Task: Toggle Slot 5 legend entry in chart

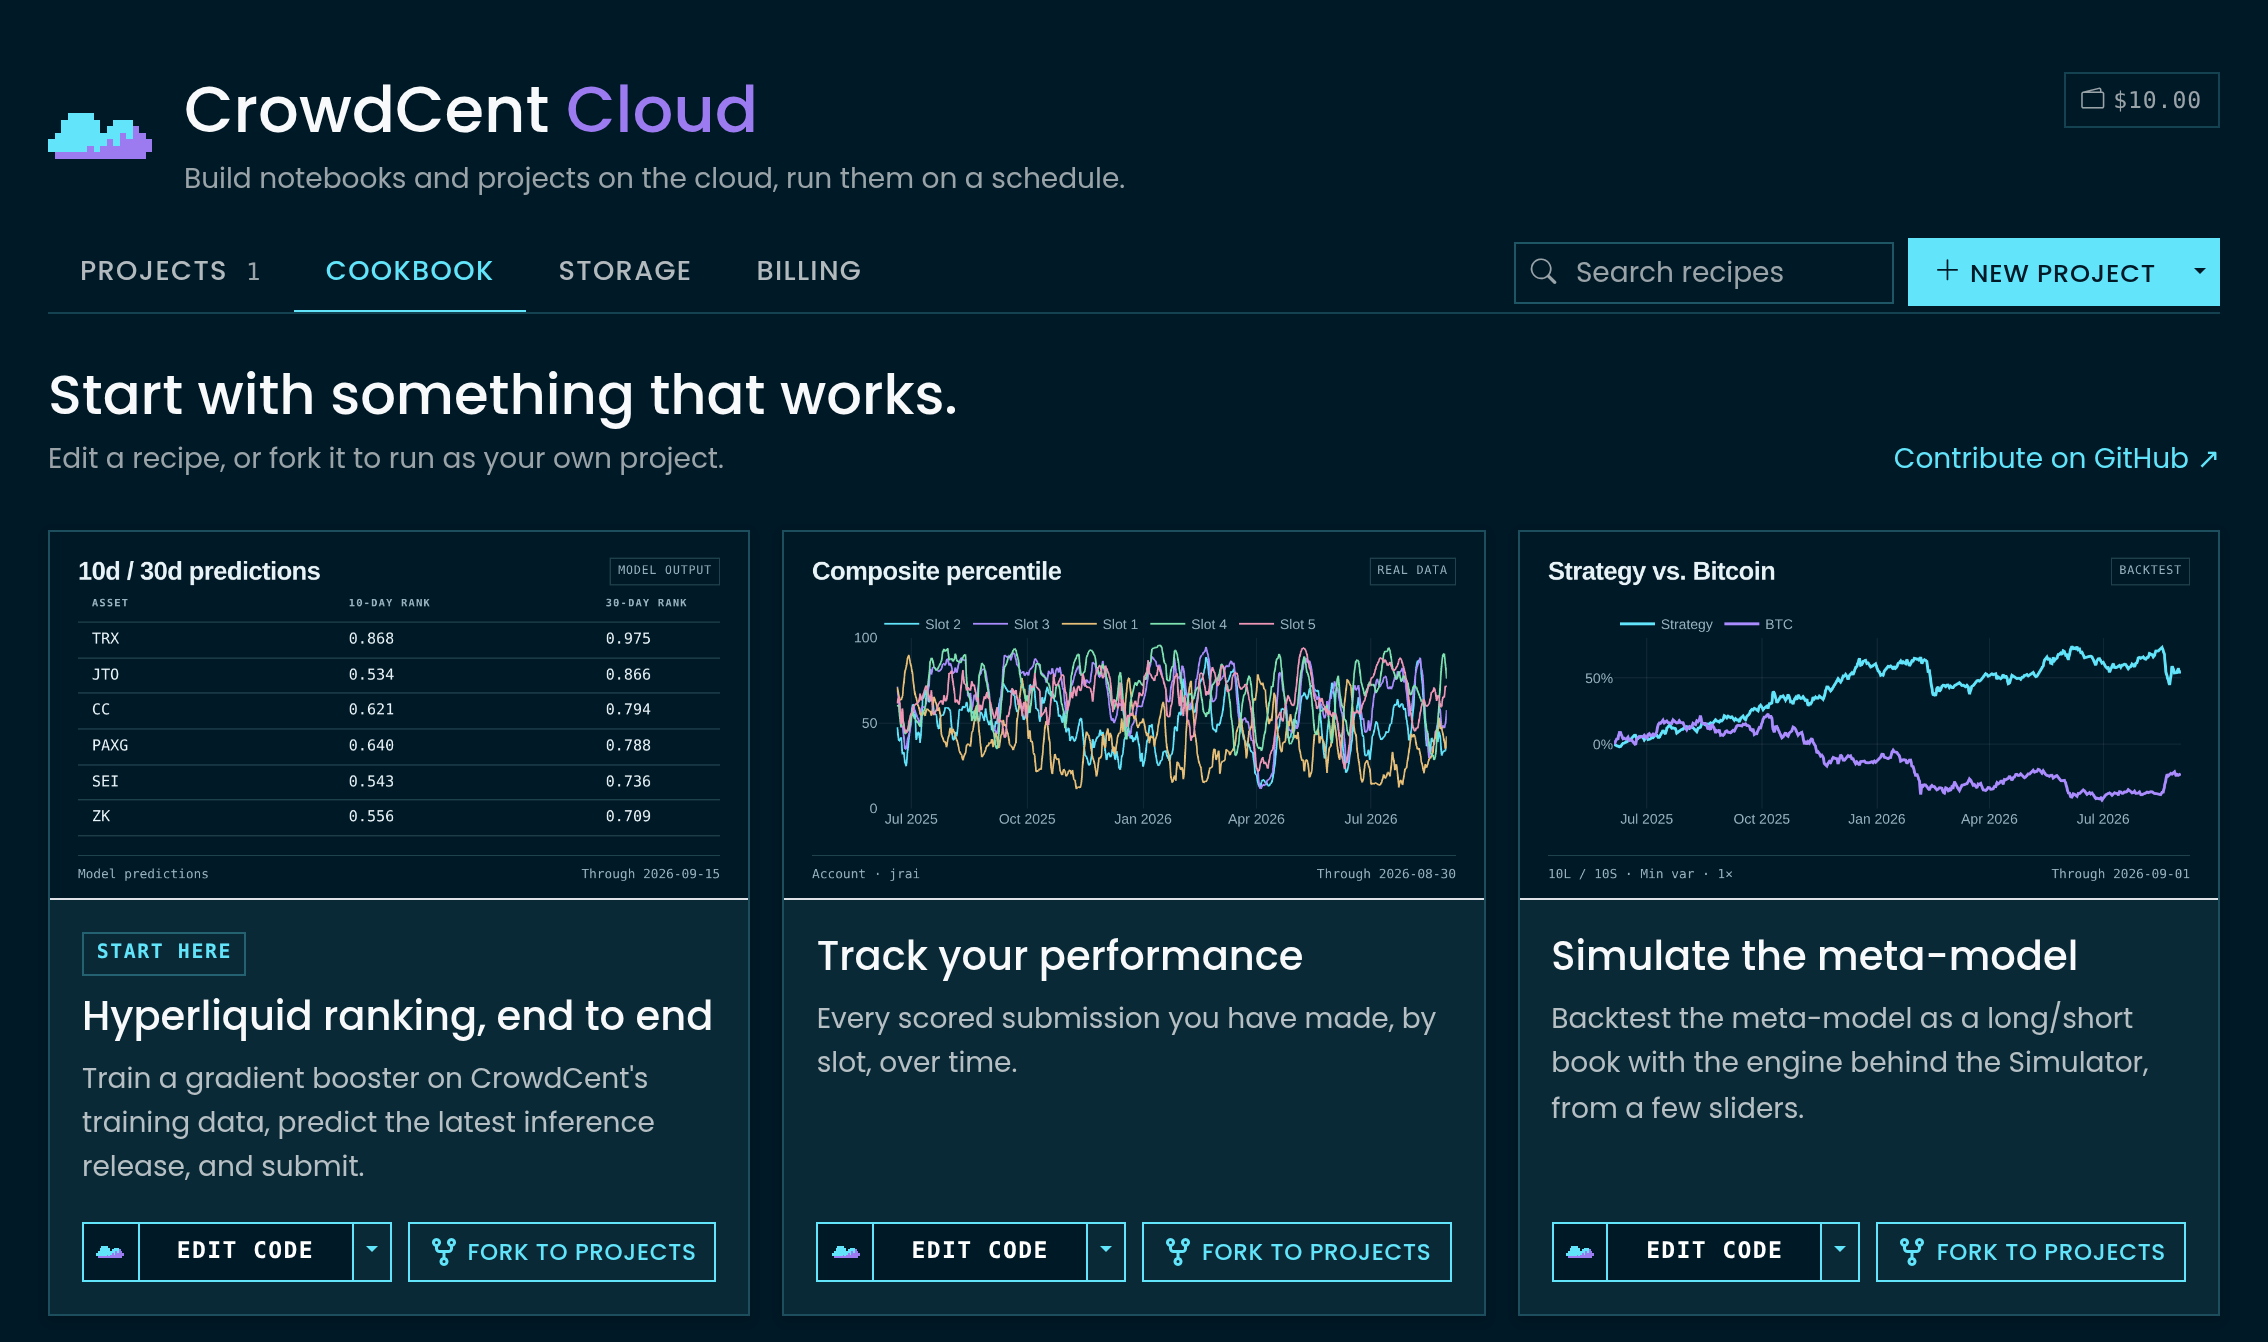Action: [1278, 624]
